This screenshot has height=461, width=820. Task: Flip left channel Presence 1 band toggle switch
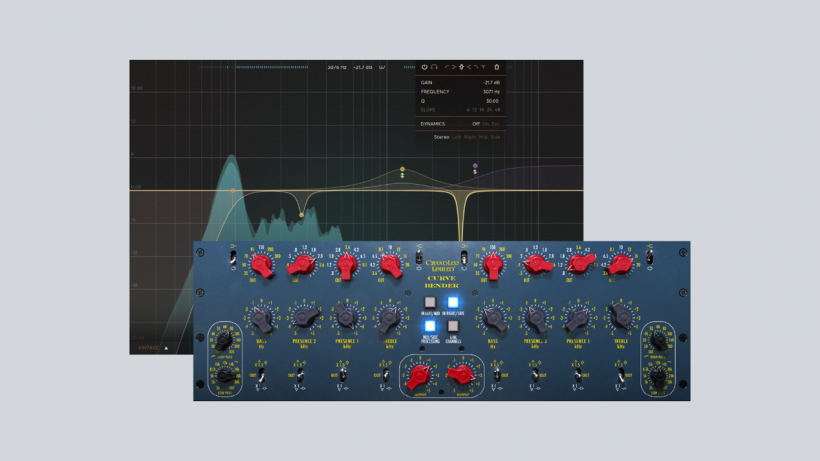343,375
